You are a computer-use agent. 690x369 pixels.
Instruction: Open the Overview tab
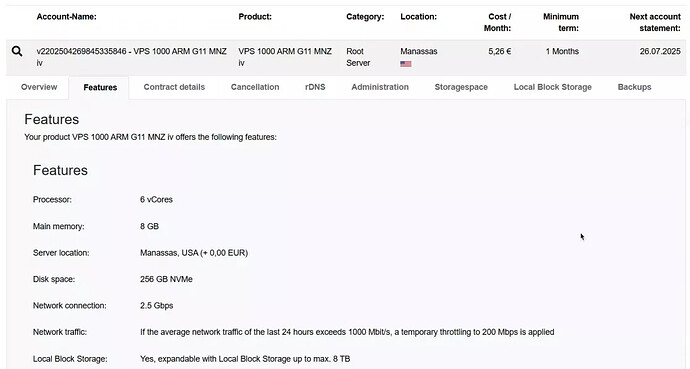39,87
